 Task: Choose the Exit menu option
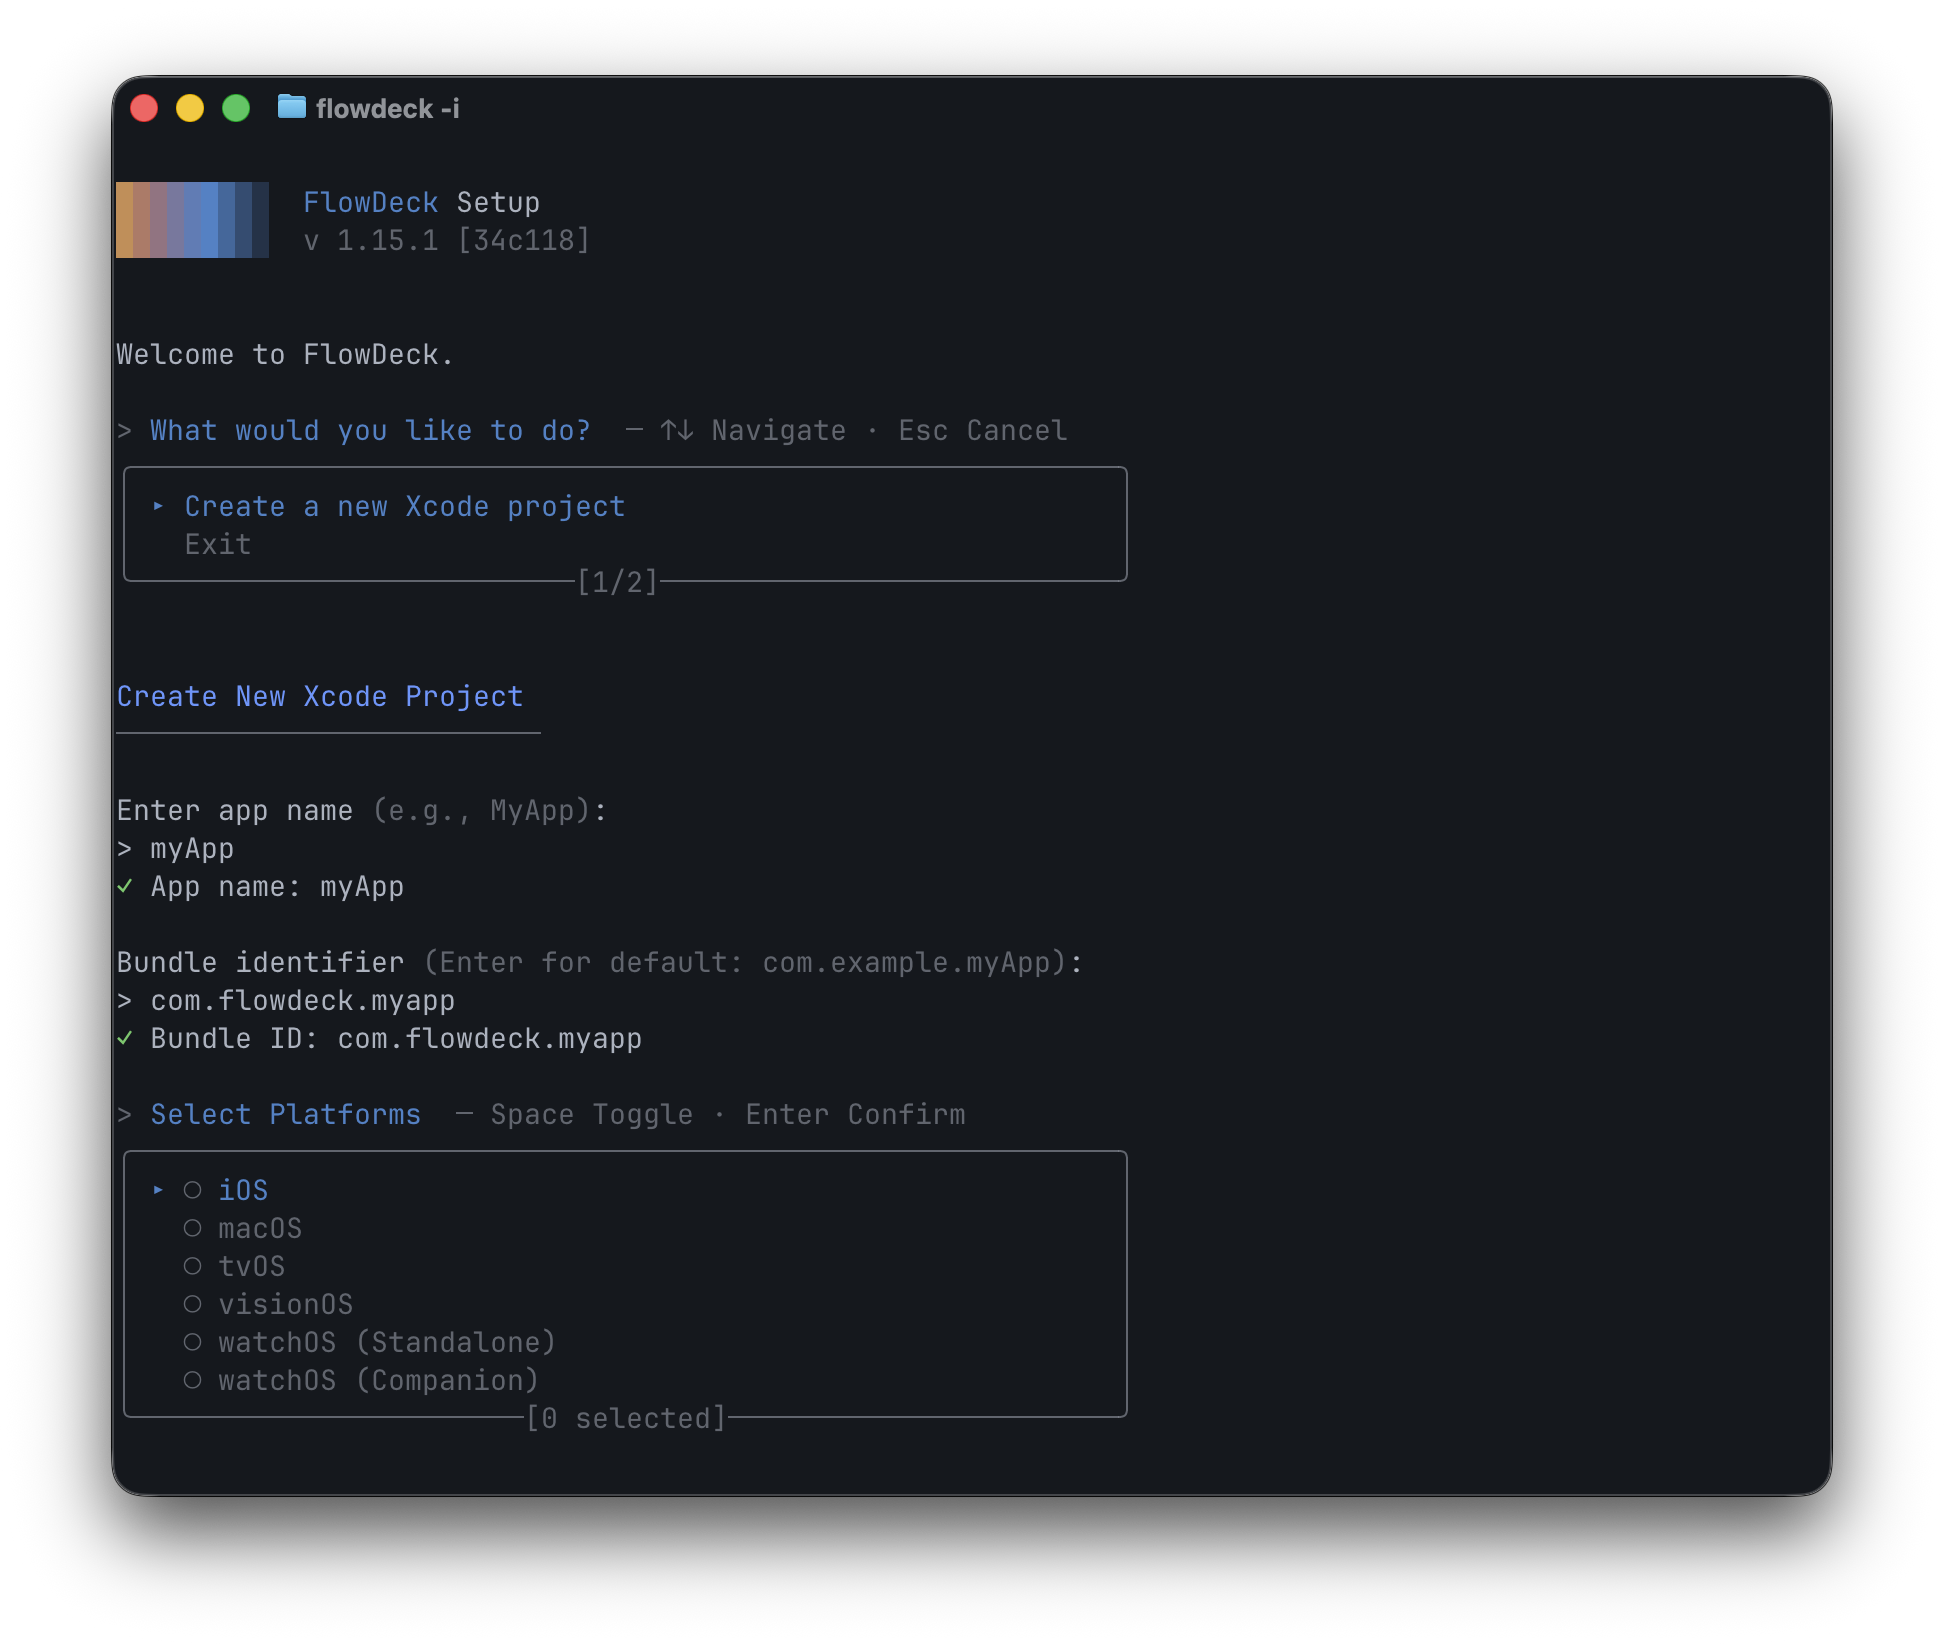[218, 545]
